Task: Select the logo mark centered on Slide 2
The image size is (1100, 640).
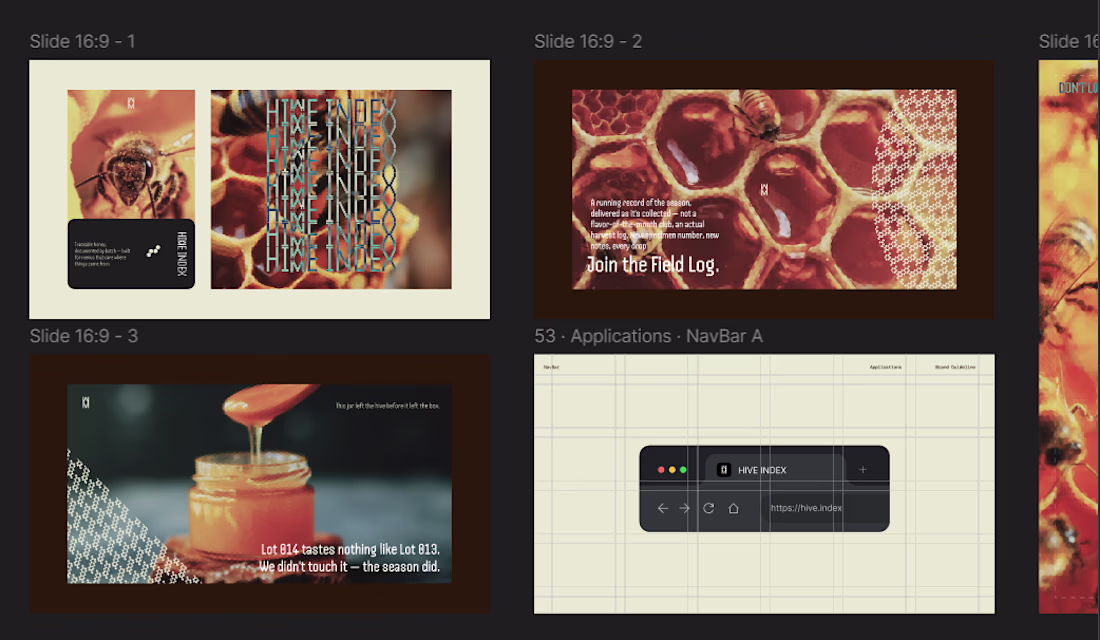Action: click(764, 189)
